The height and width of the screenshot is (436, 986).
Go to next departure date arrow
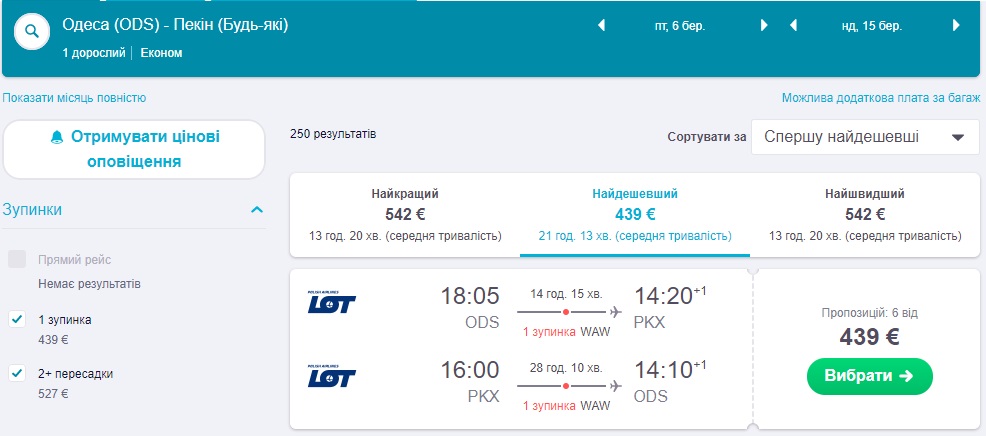click(765, 26)
